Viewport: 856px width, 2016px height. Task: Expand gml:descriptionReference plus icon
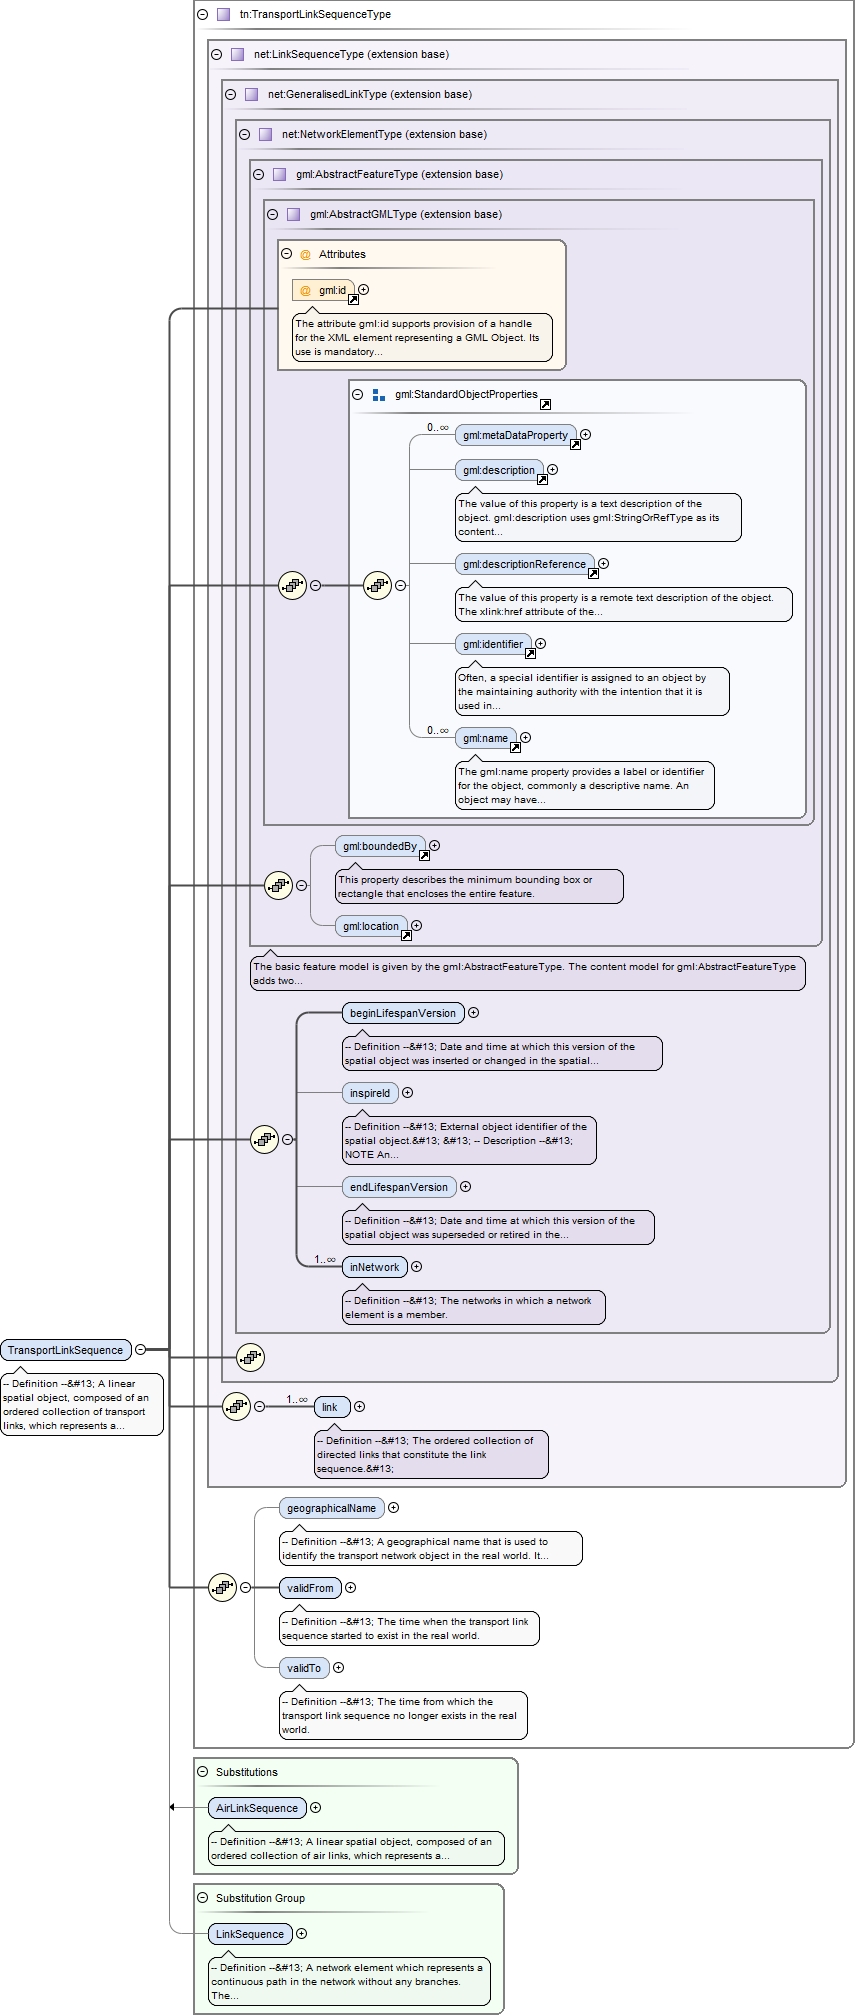(x=603, y=564)
